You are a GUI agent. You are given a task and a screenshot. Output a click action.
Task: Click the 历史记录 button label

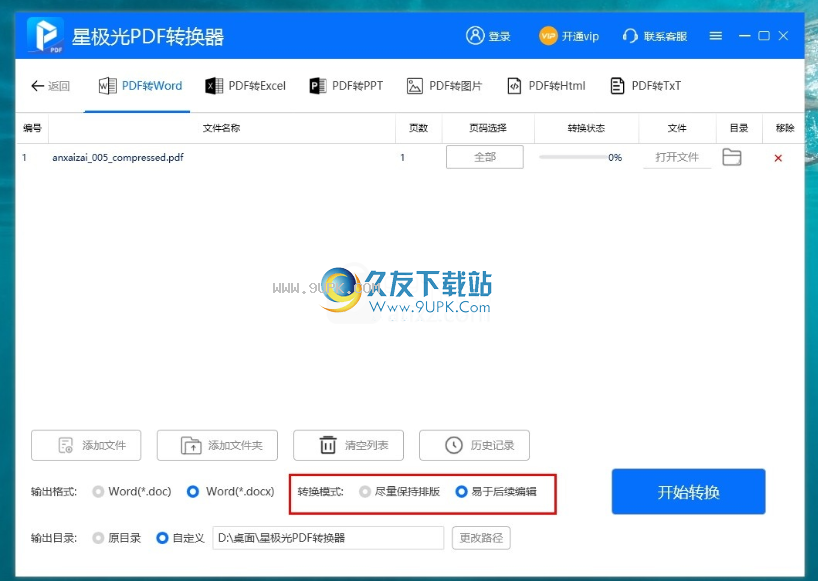[x=492, y=445]
